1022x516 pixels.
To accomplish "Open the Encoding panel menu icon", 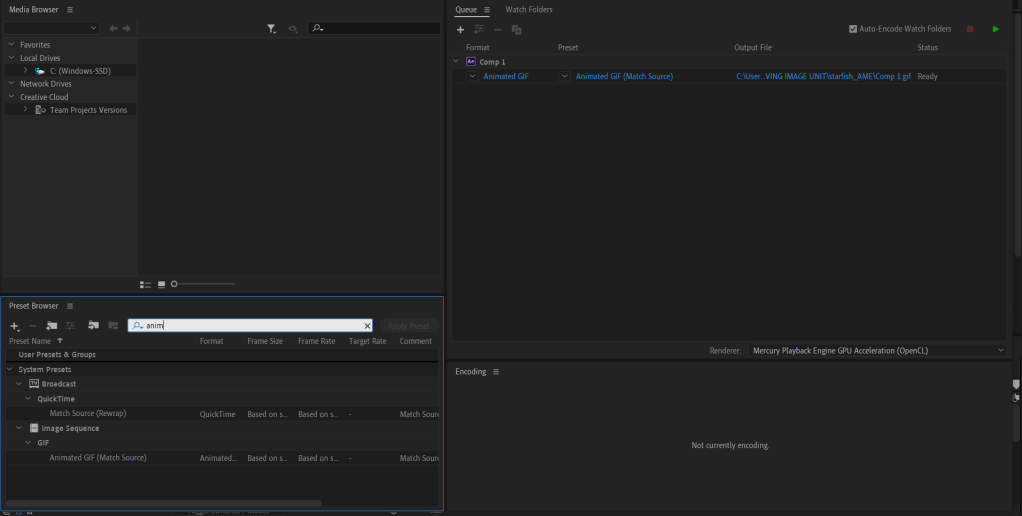I will [x=496, y=372].
